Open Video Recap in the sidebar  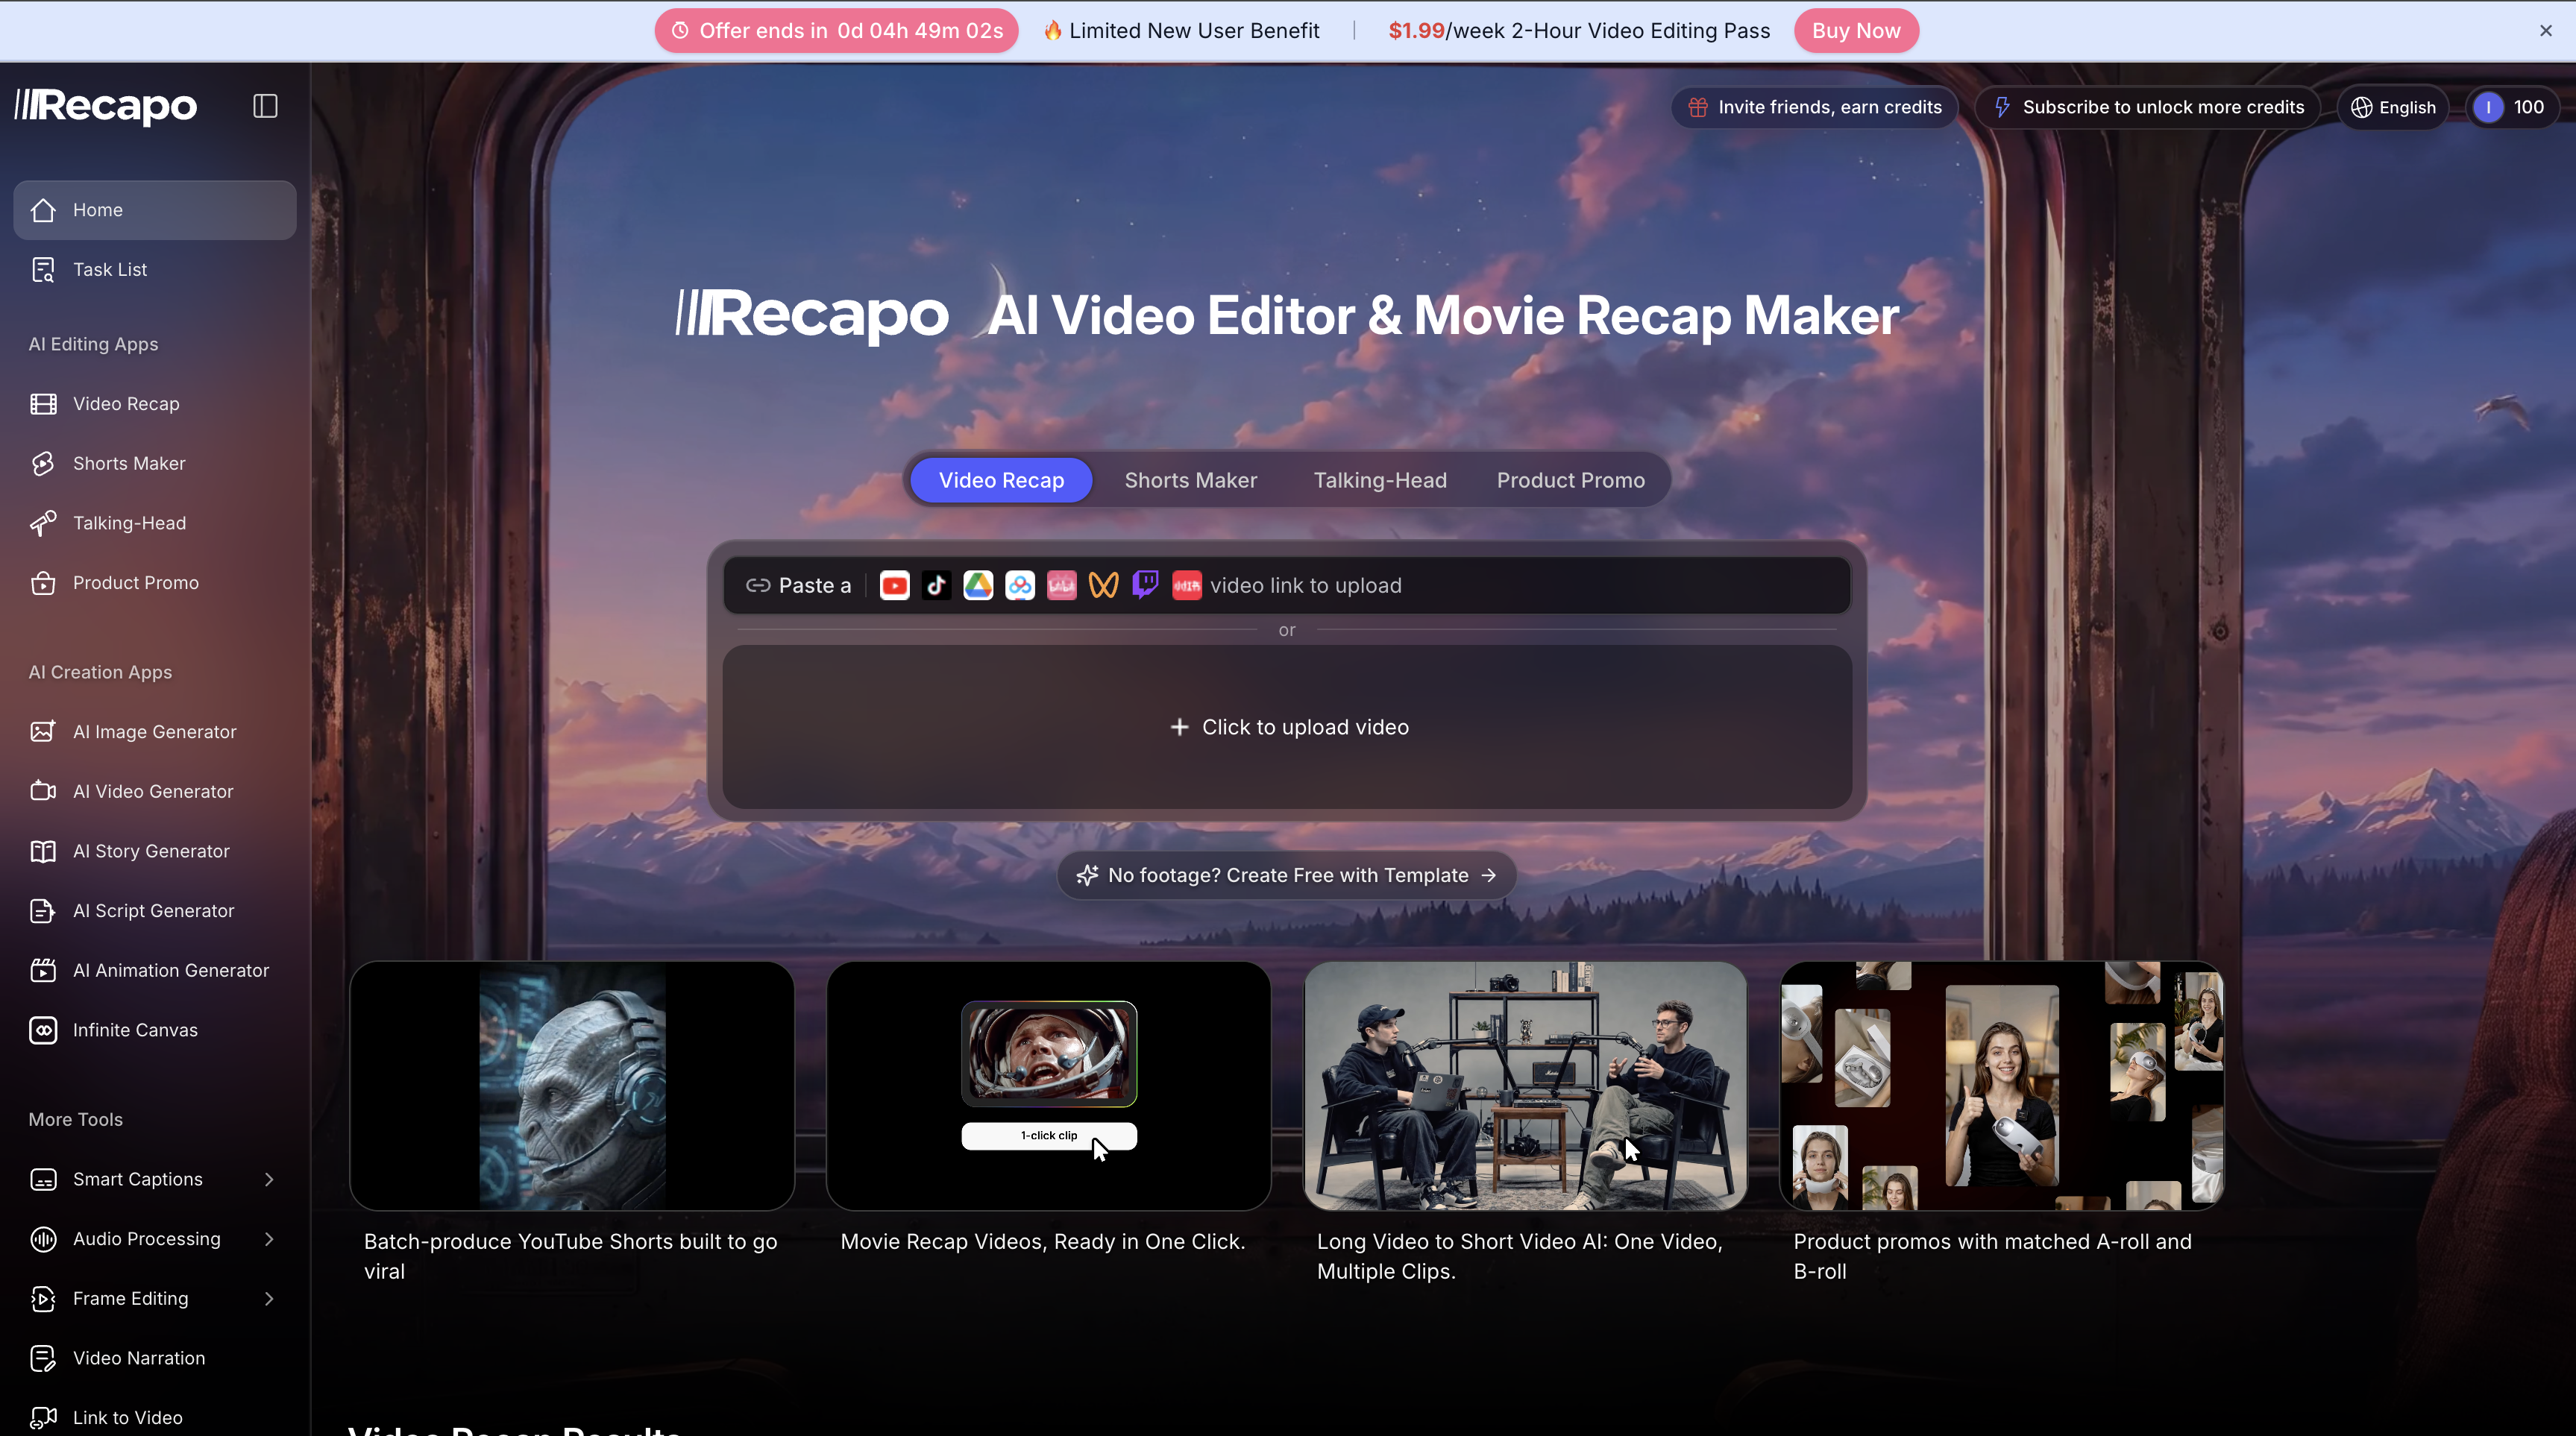coord(155,404)
